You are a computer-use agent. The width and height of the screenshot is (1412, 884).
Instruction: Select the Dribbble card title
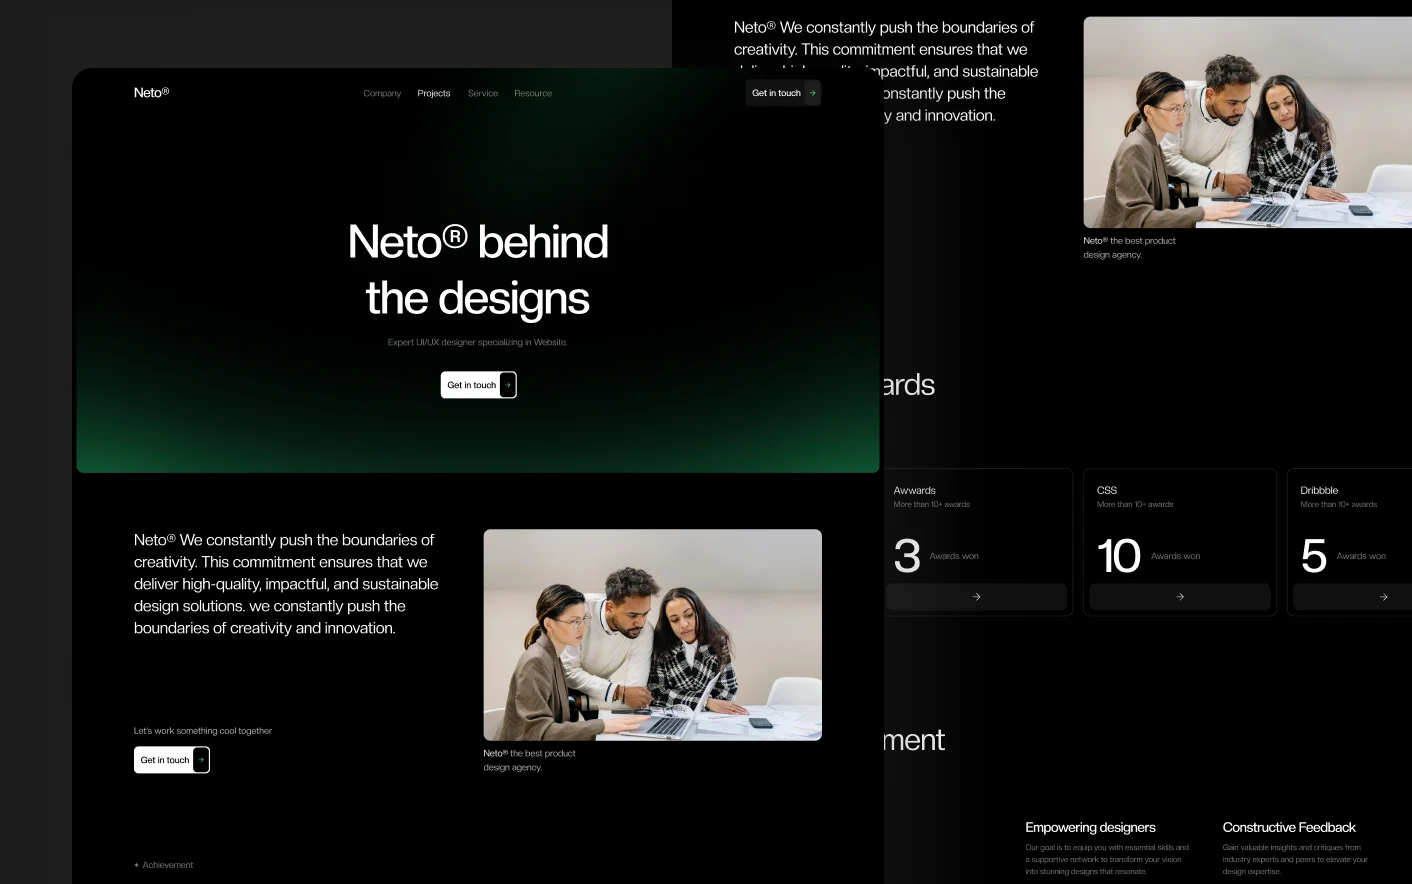[1319, 491]
